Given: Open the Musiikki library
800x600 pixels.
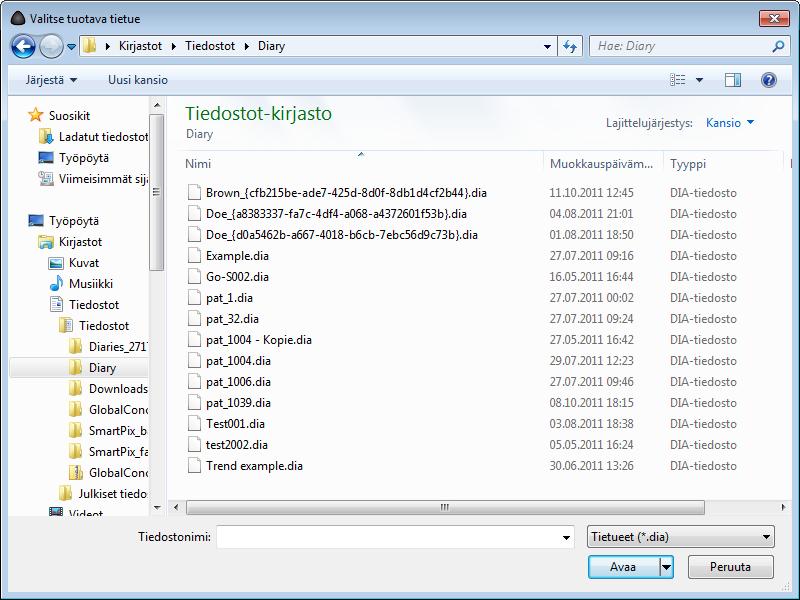Looking at the screenshot, I should click(x=90, y=284).
